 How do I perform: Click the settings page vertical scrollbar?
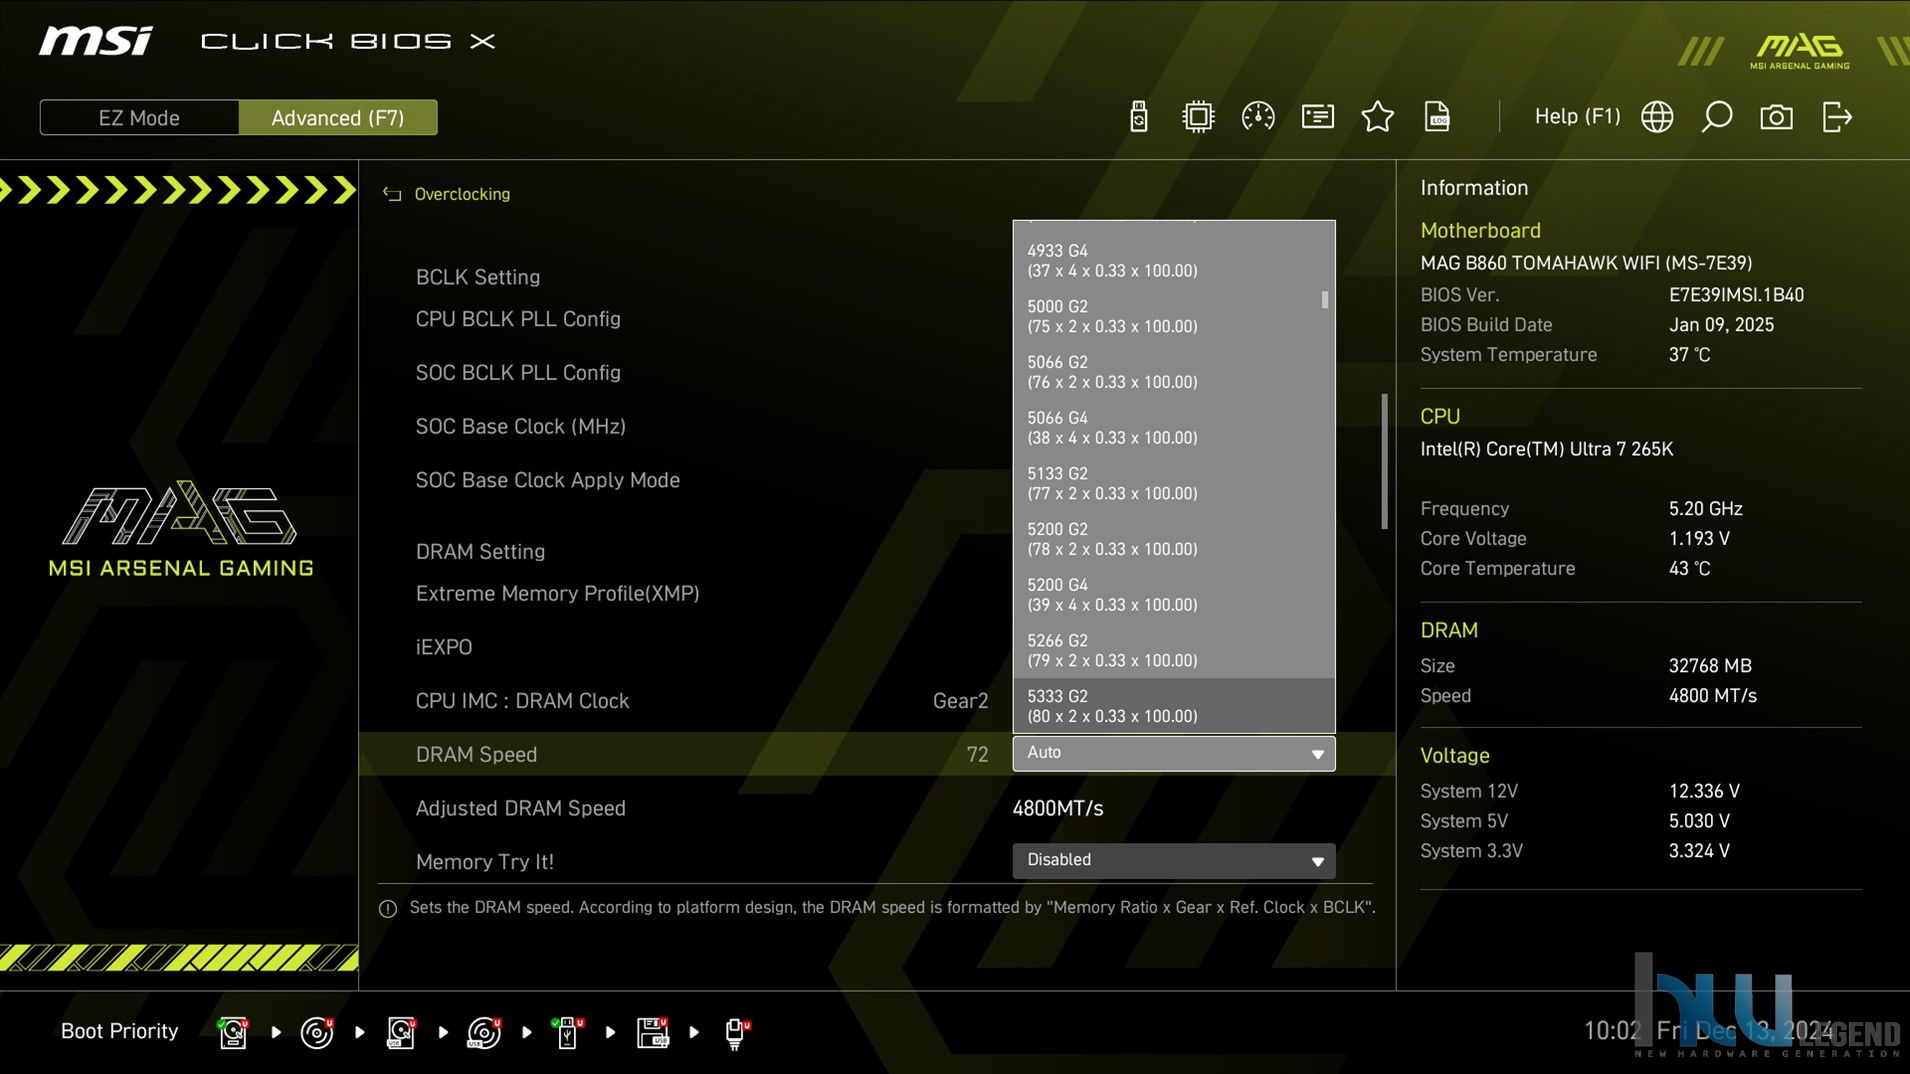[x=1385, y=461]
